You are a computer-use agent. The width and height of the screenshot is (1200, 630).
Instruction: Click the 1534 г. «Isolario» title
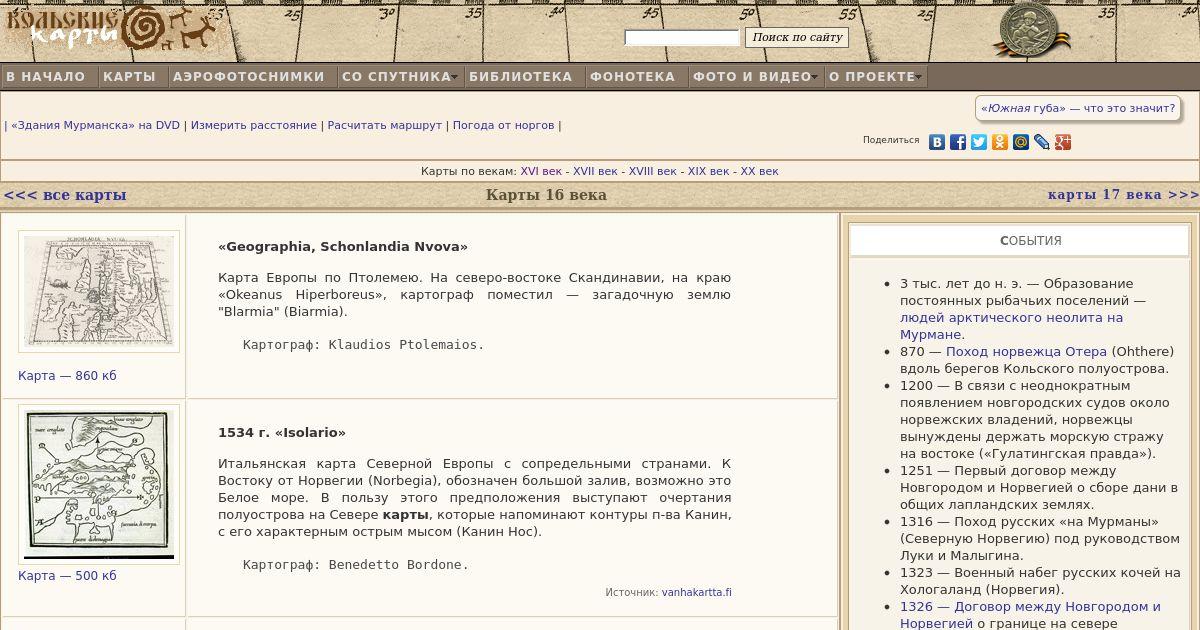click(282, 433)
